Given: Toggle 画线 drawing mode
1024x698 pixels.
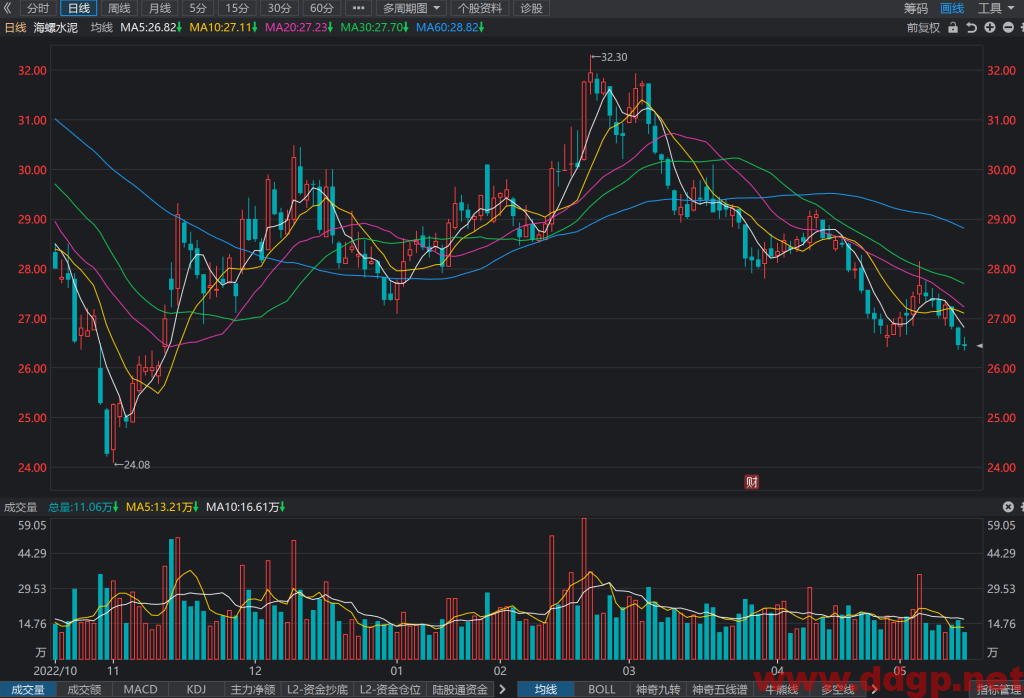Looking at the screenshot, I should pyautogui.click(x=952, y=8).
